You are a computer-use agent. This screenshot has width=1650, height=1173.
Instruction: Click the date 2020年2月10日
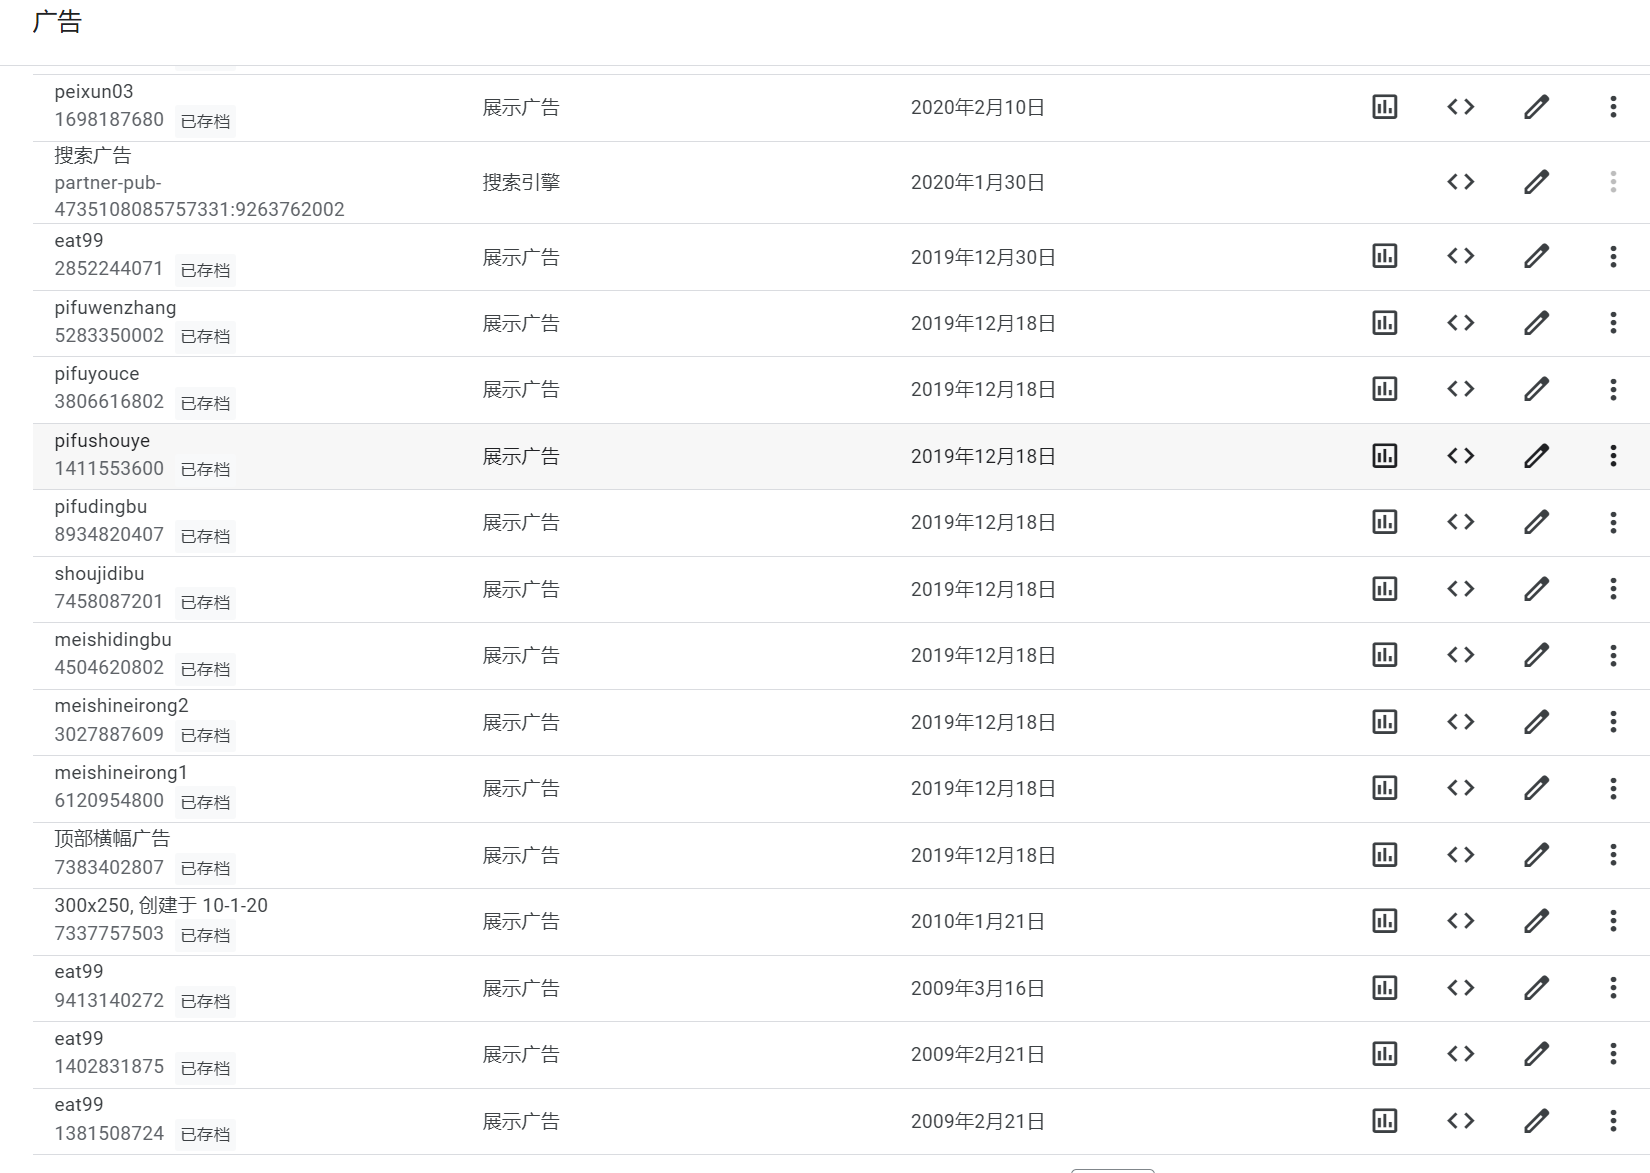978,108
